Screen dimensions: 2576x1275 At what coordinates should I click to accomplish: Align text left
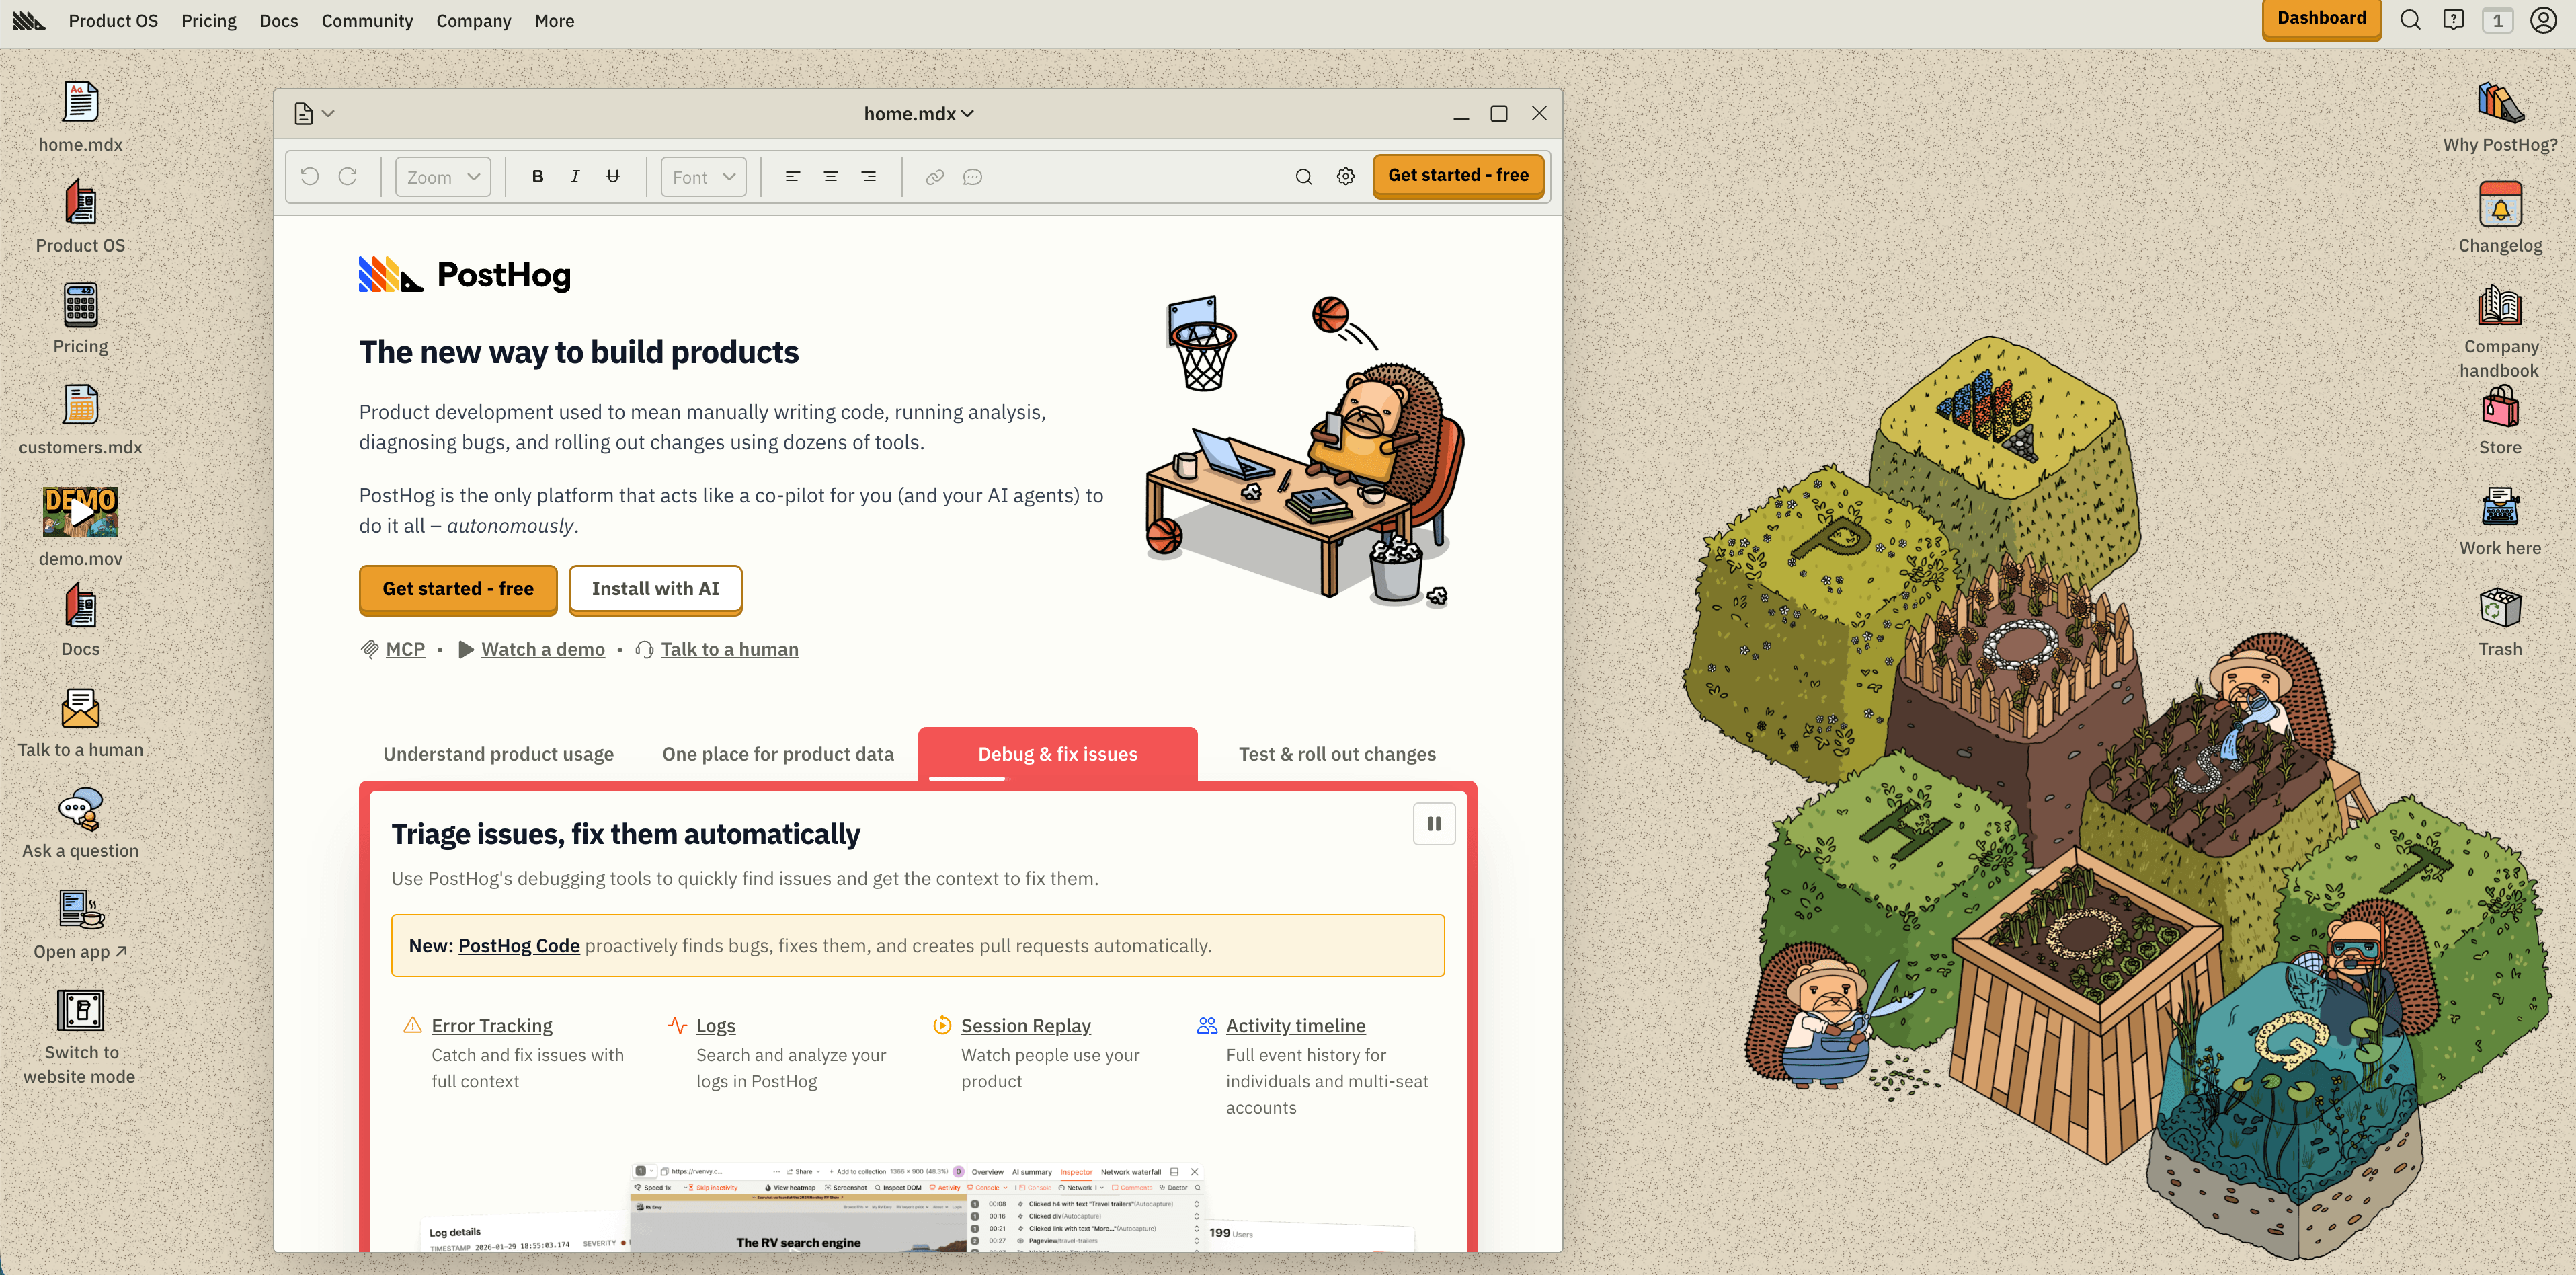coord(793,177)
